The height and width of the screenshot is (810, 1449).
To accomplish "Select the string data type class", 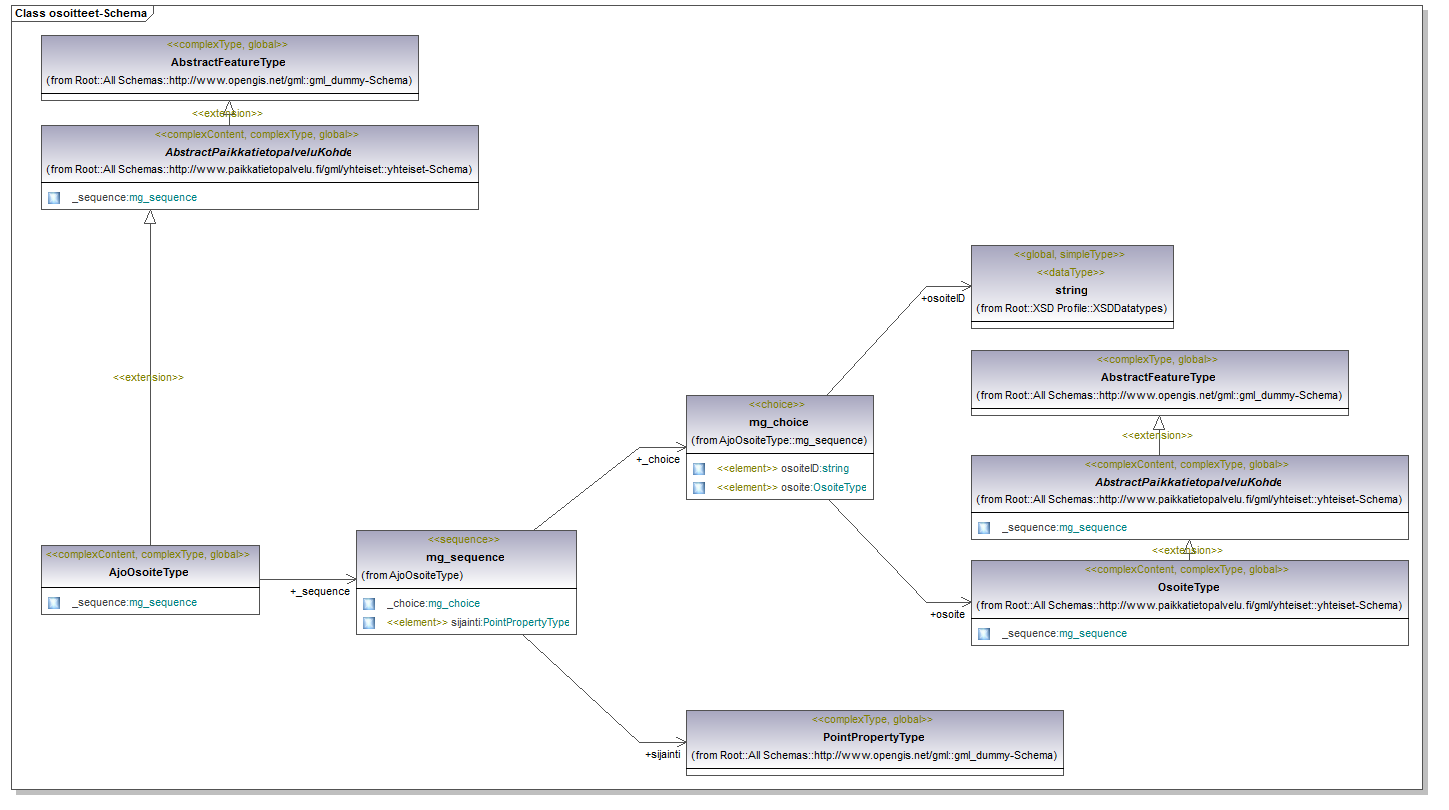I will (1071, 290).
